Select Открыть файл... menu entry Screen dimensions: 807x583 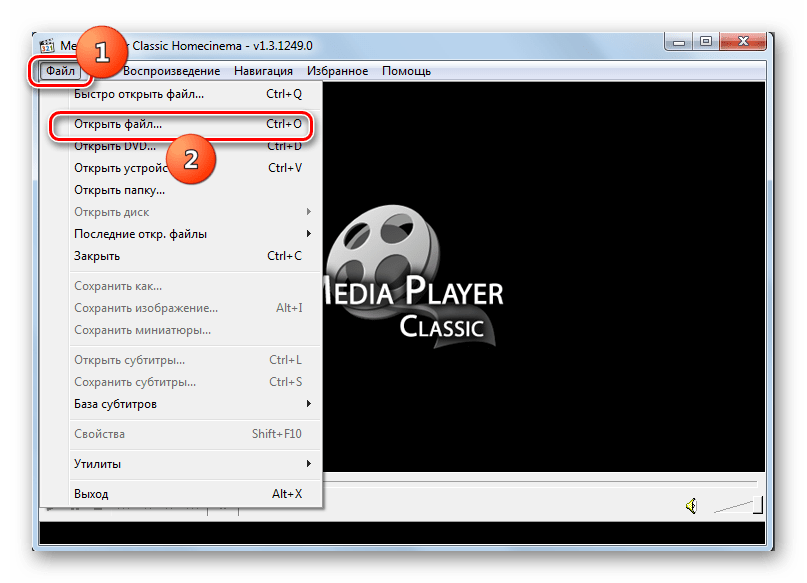pos(196,124)
